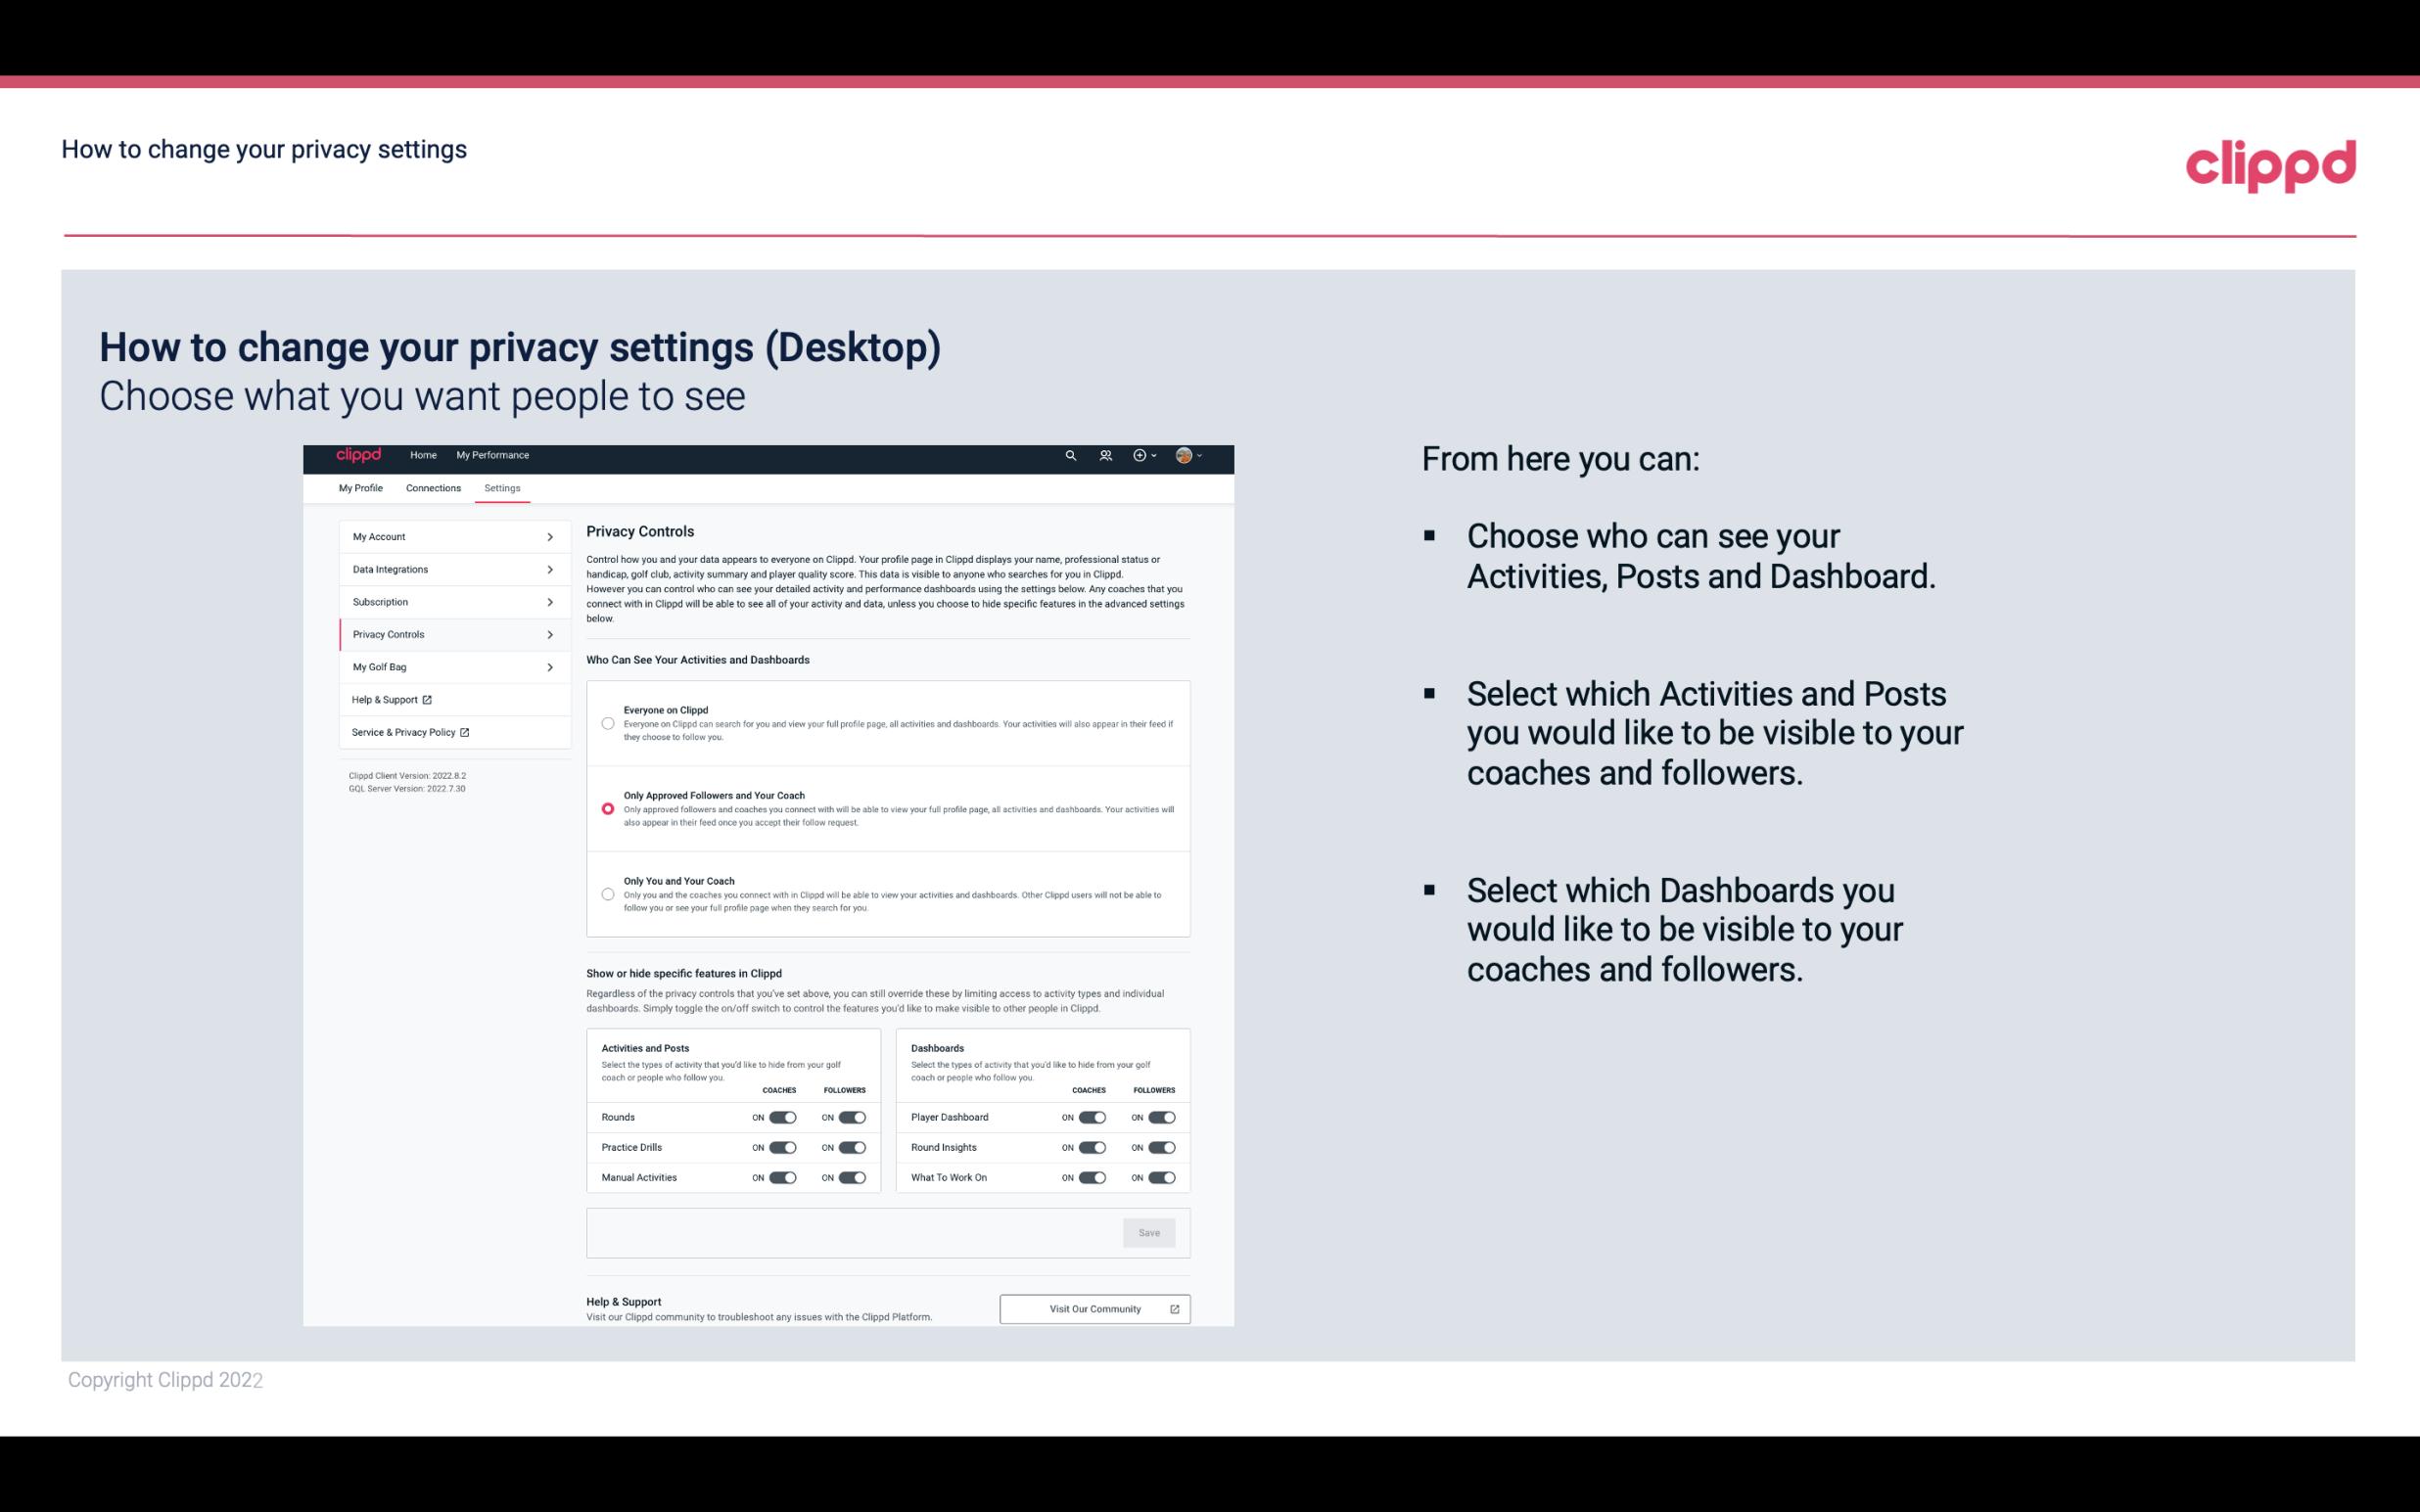Viewport: 2420px width, 1512px height.
Task: Toggle Practice Drills for Coaches ON
Action: point(780,1146)
